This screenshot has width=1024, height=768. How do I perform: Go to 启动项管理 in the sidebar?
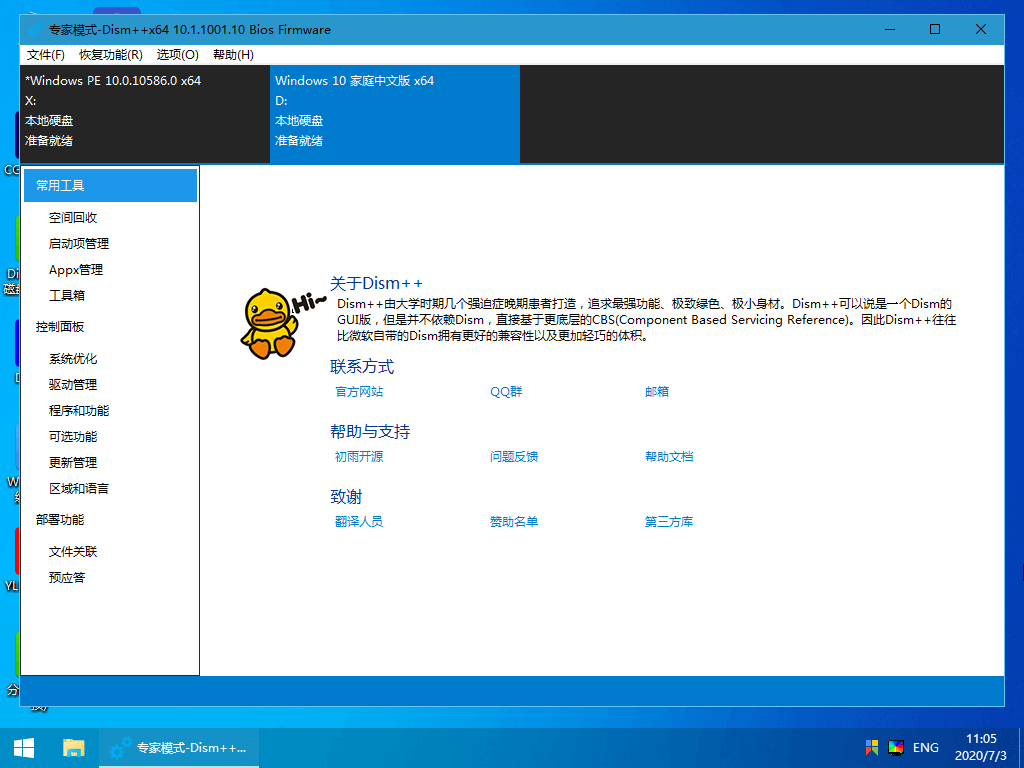pyautogui.click(x=79, y=244)
